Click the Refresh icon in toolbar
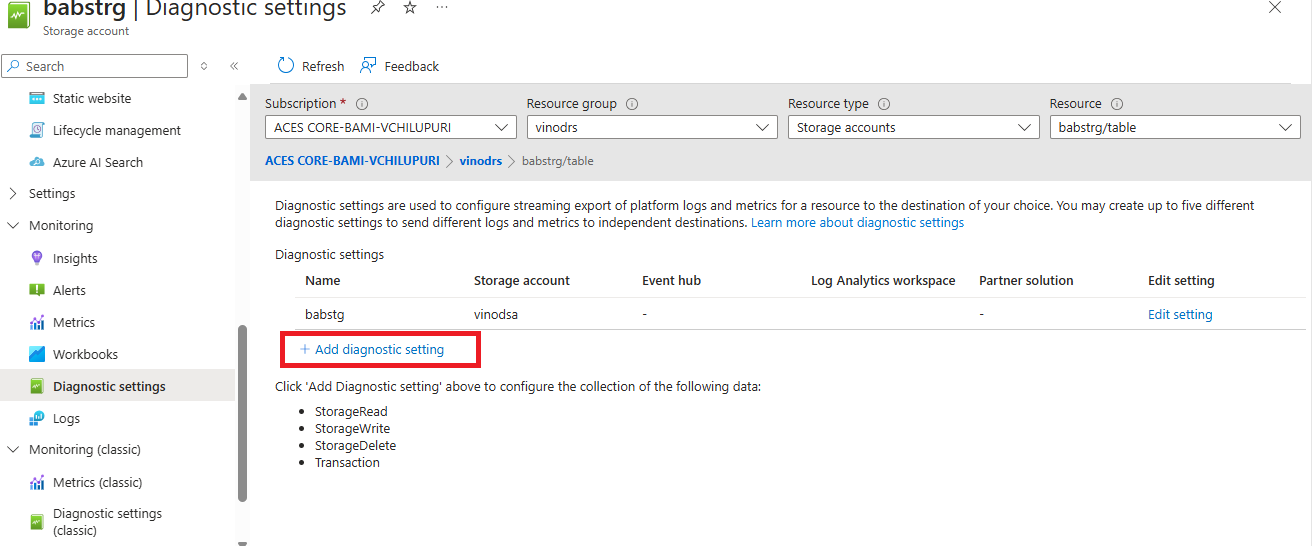Viewport: 1312px width, 546px height. pyautogui.click(x=286, y=66)
